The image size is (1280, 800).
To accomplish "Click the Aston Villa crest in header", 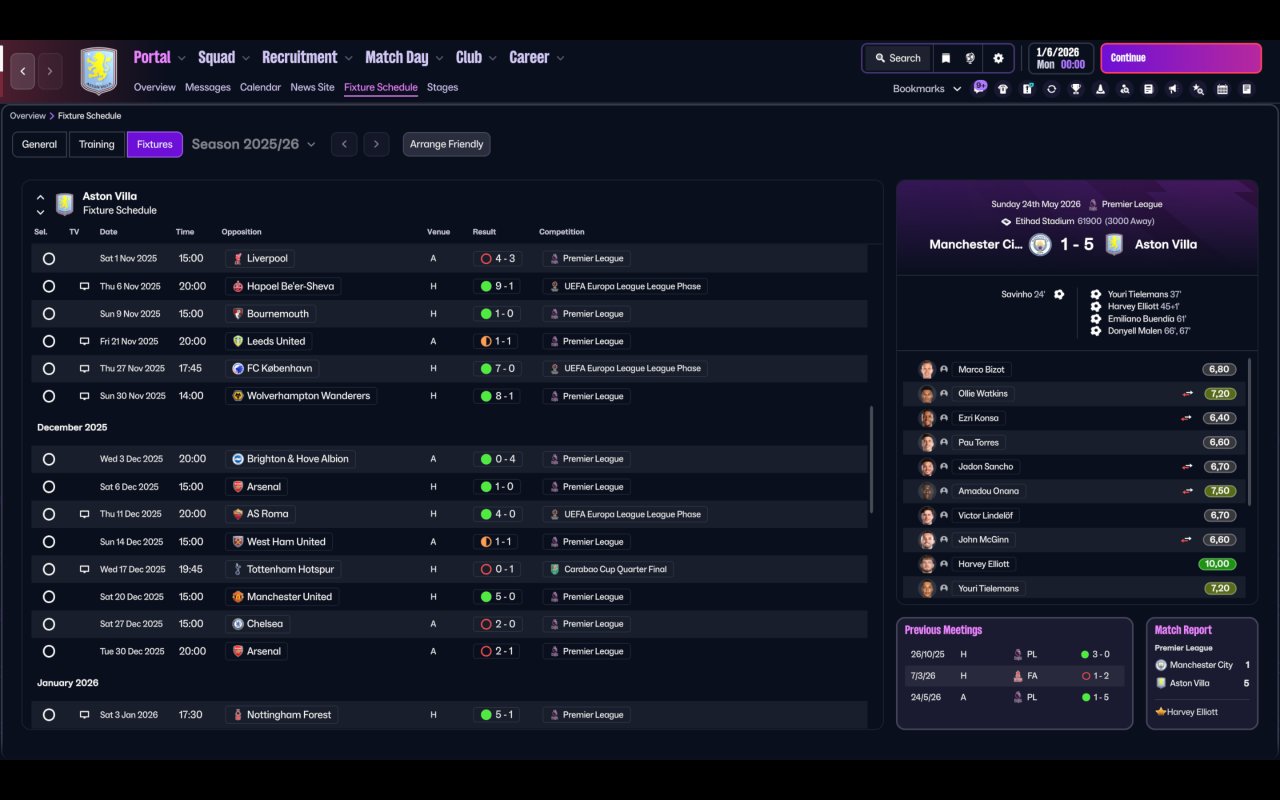I will click(x=98, y=71).
